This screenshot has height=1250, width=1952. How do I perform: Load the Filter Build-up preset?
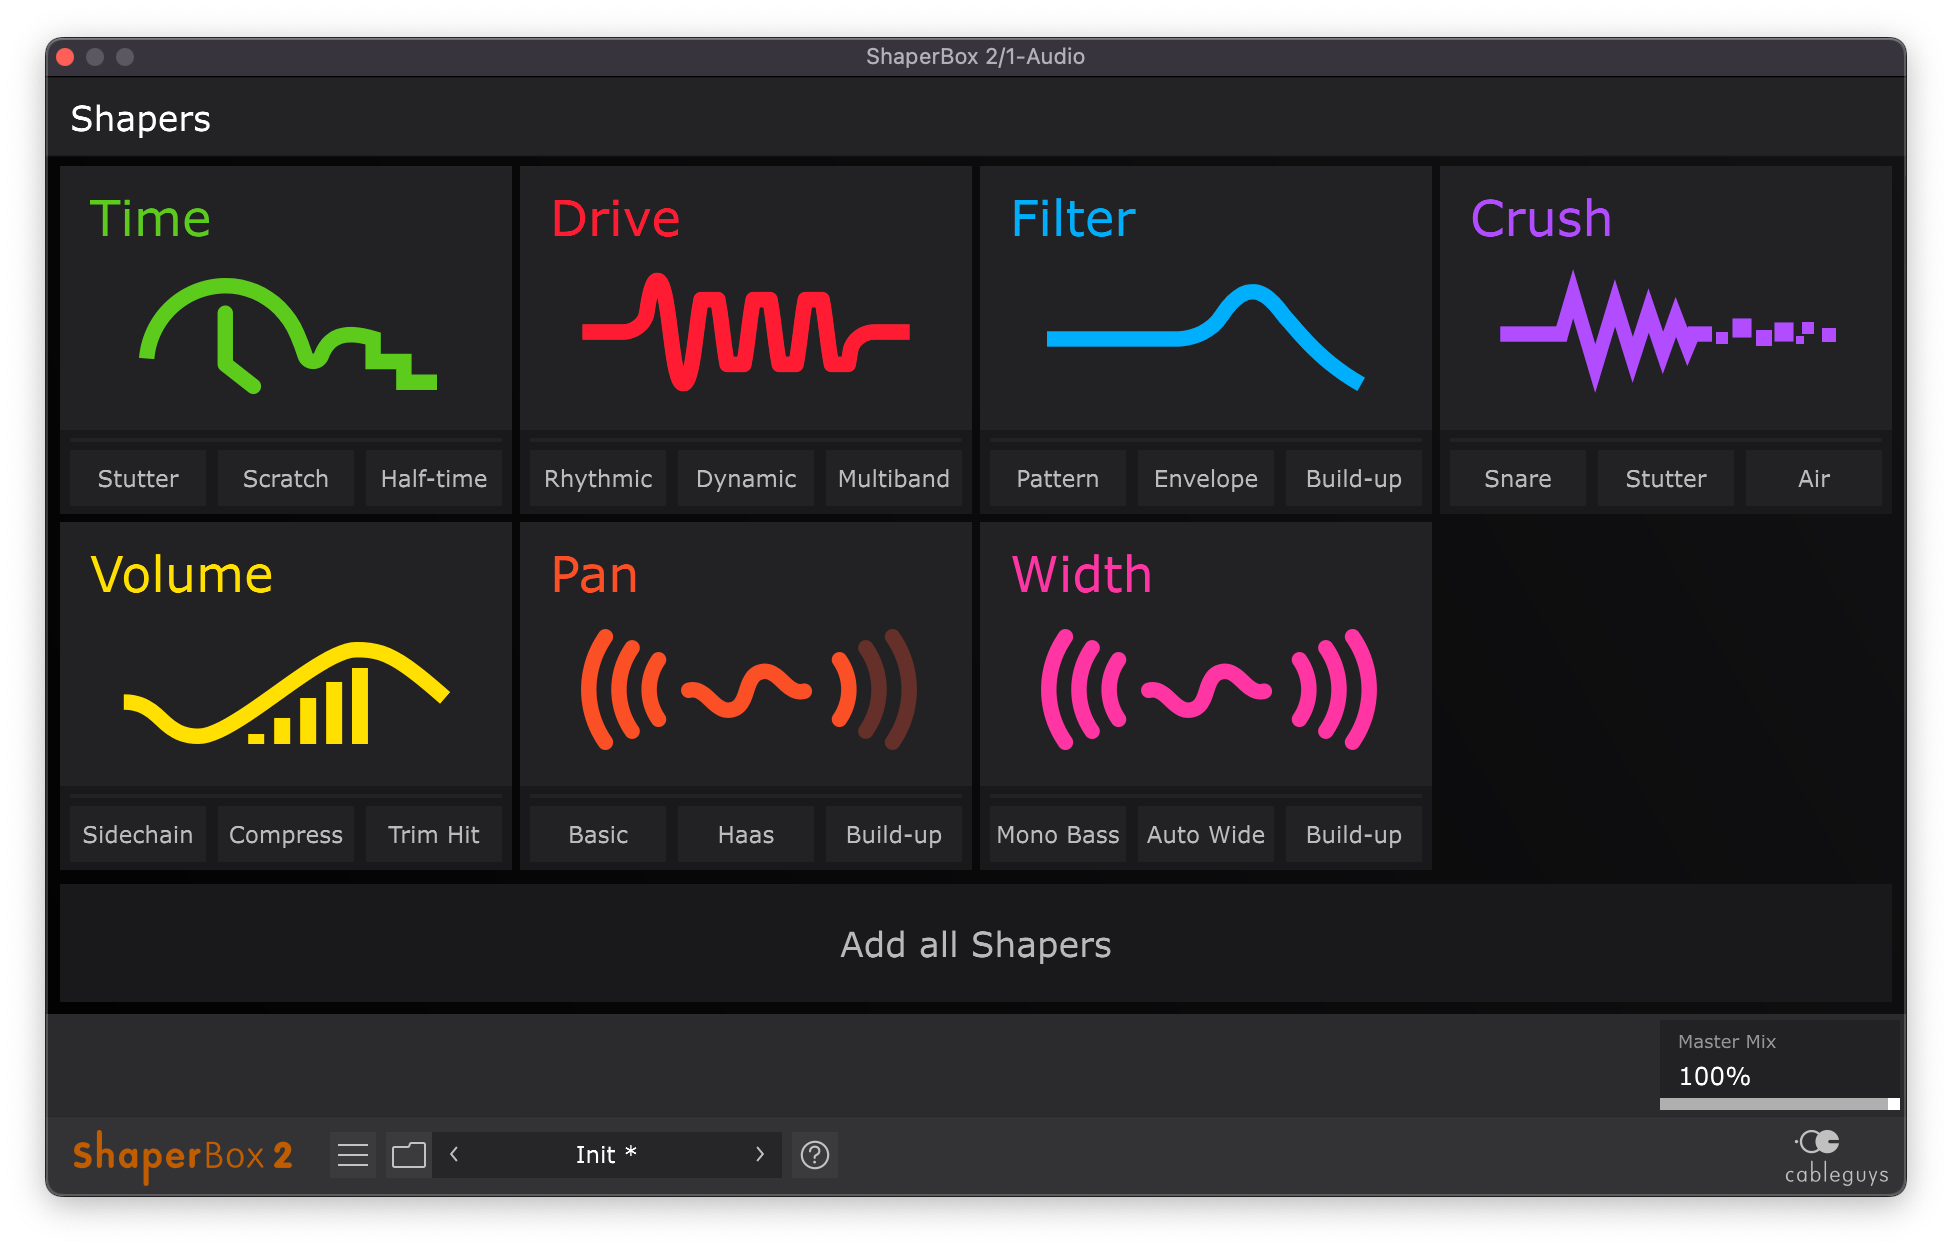(1354, 478)
